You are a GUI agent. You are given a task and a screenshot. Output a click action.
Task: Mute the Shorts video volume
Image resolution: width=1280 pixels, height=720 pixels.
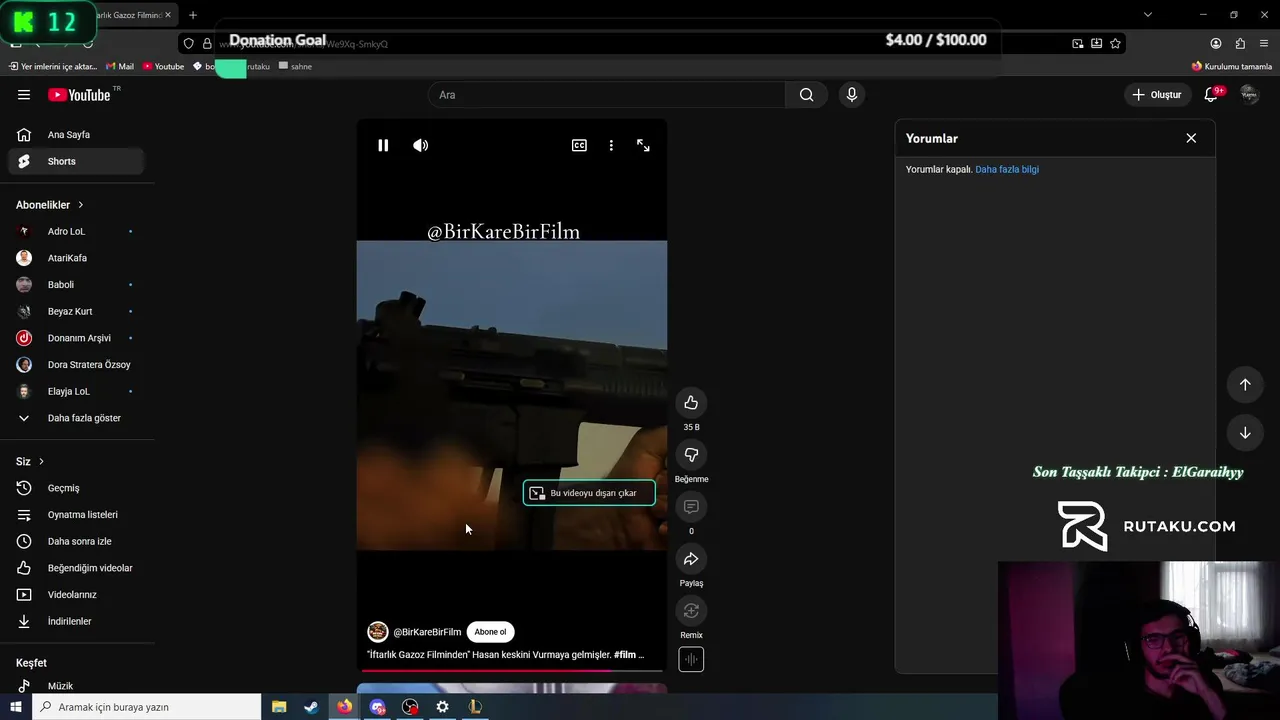[421, 145]
